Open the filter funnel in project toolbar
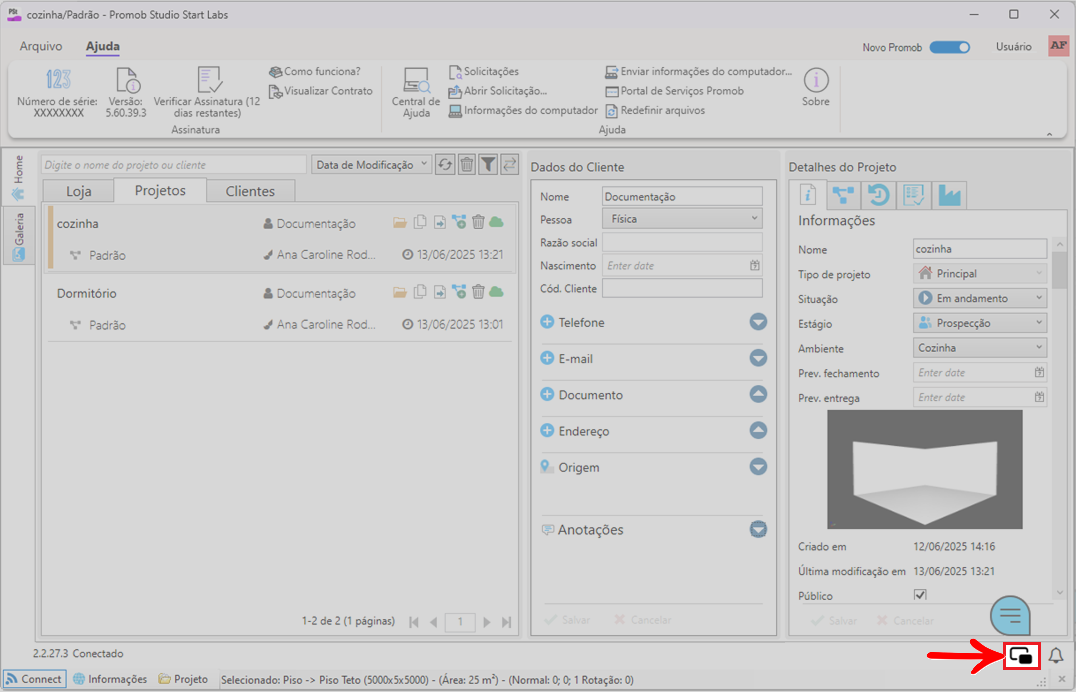1076x692 pixels. [x=488, y=165]
